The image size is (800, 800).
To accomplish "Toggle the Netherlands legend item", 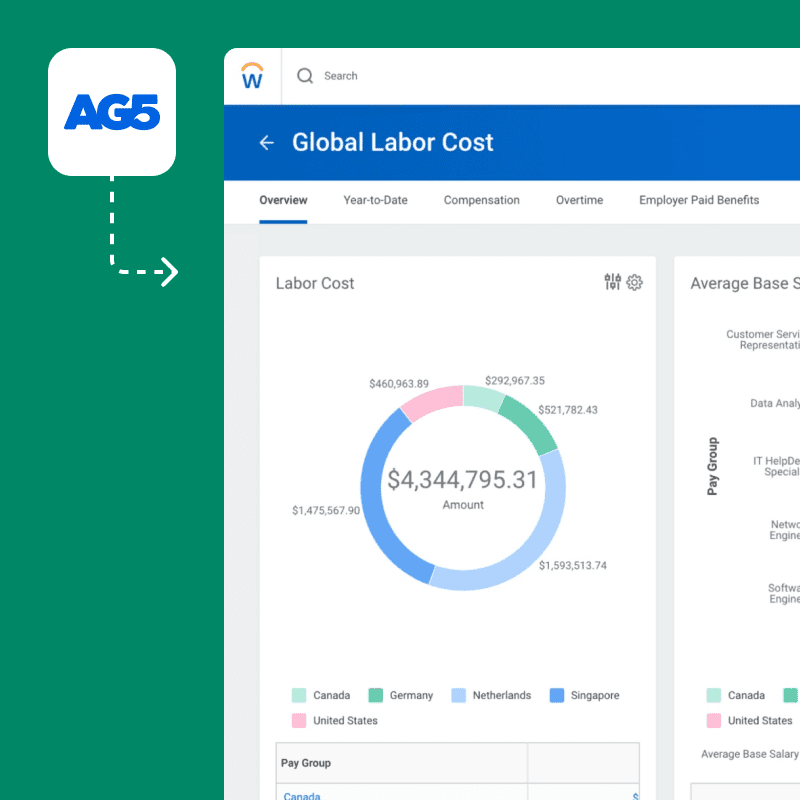I will point(491,695).
